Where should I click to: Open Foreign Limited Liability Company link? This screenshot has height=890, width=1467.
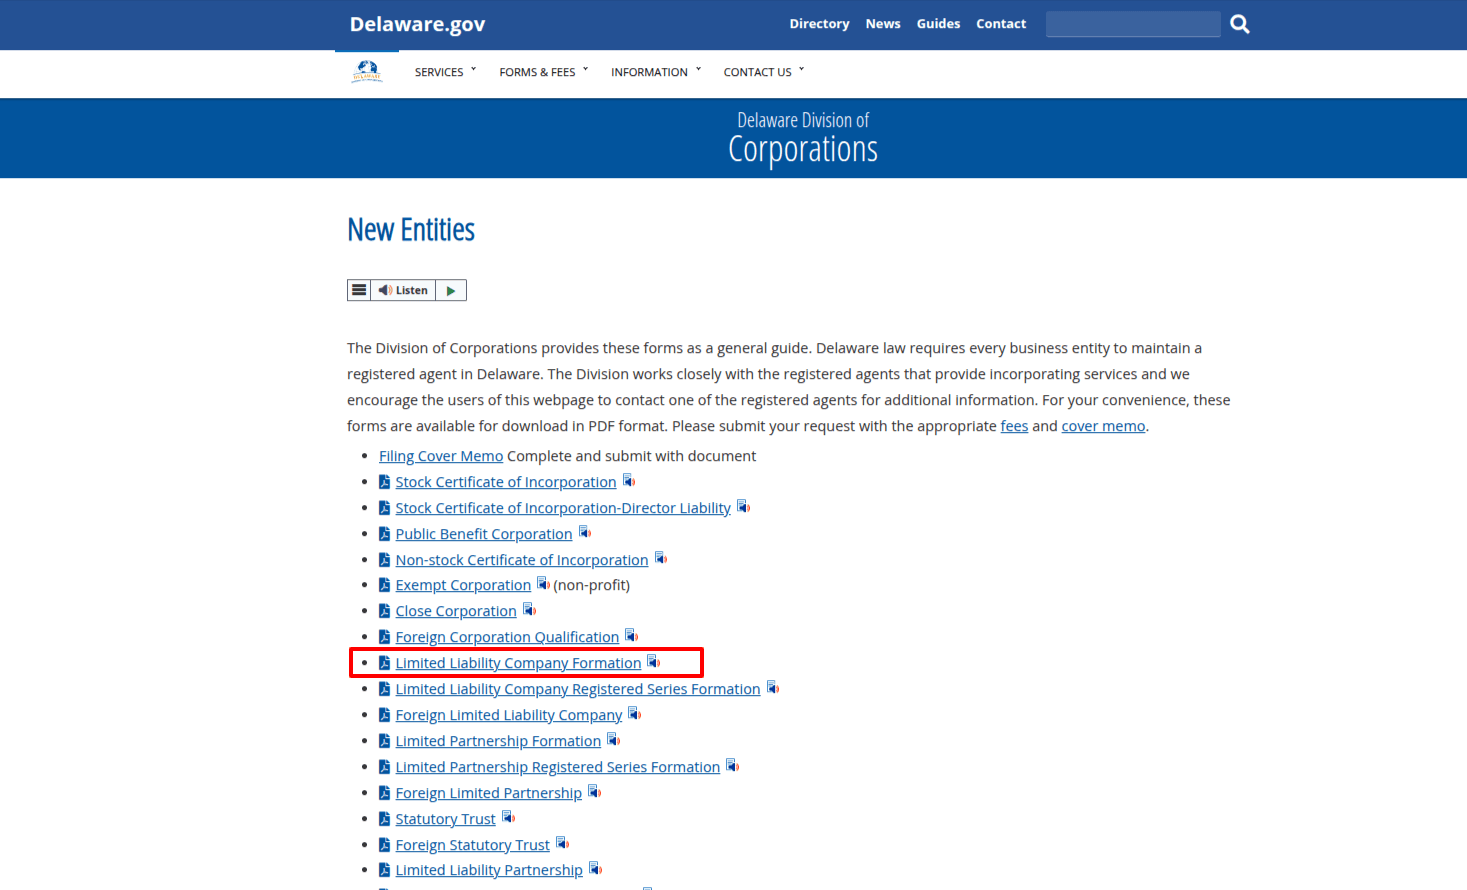pos(509,715)
